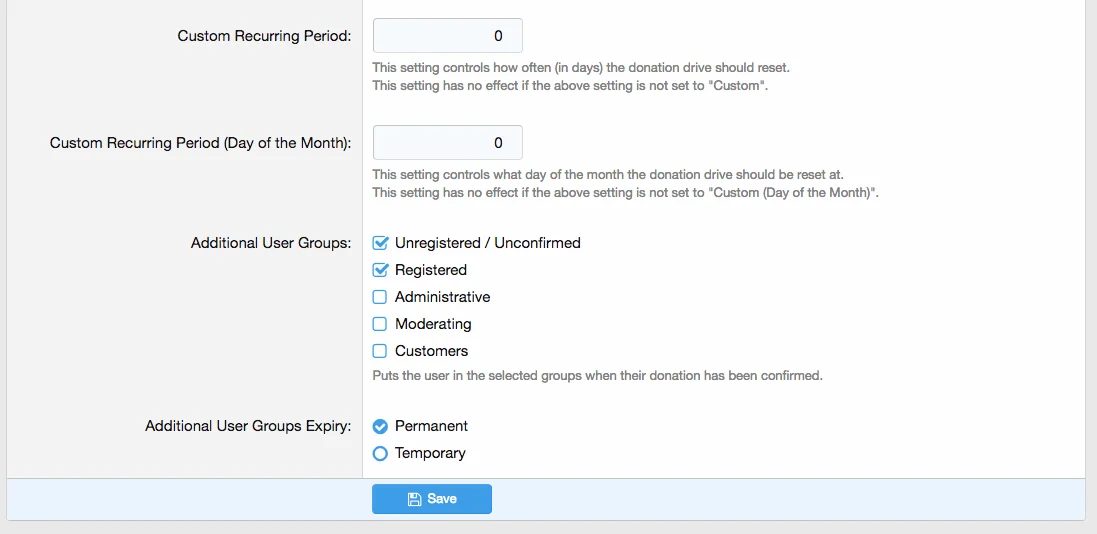
Task: Click the "Additional User Groups:" field label
Action: tap(270, 243)
